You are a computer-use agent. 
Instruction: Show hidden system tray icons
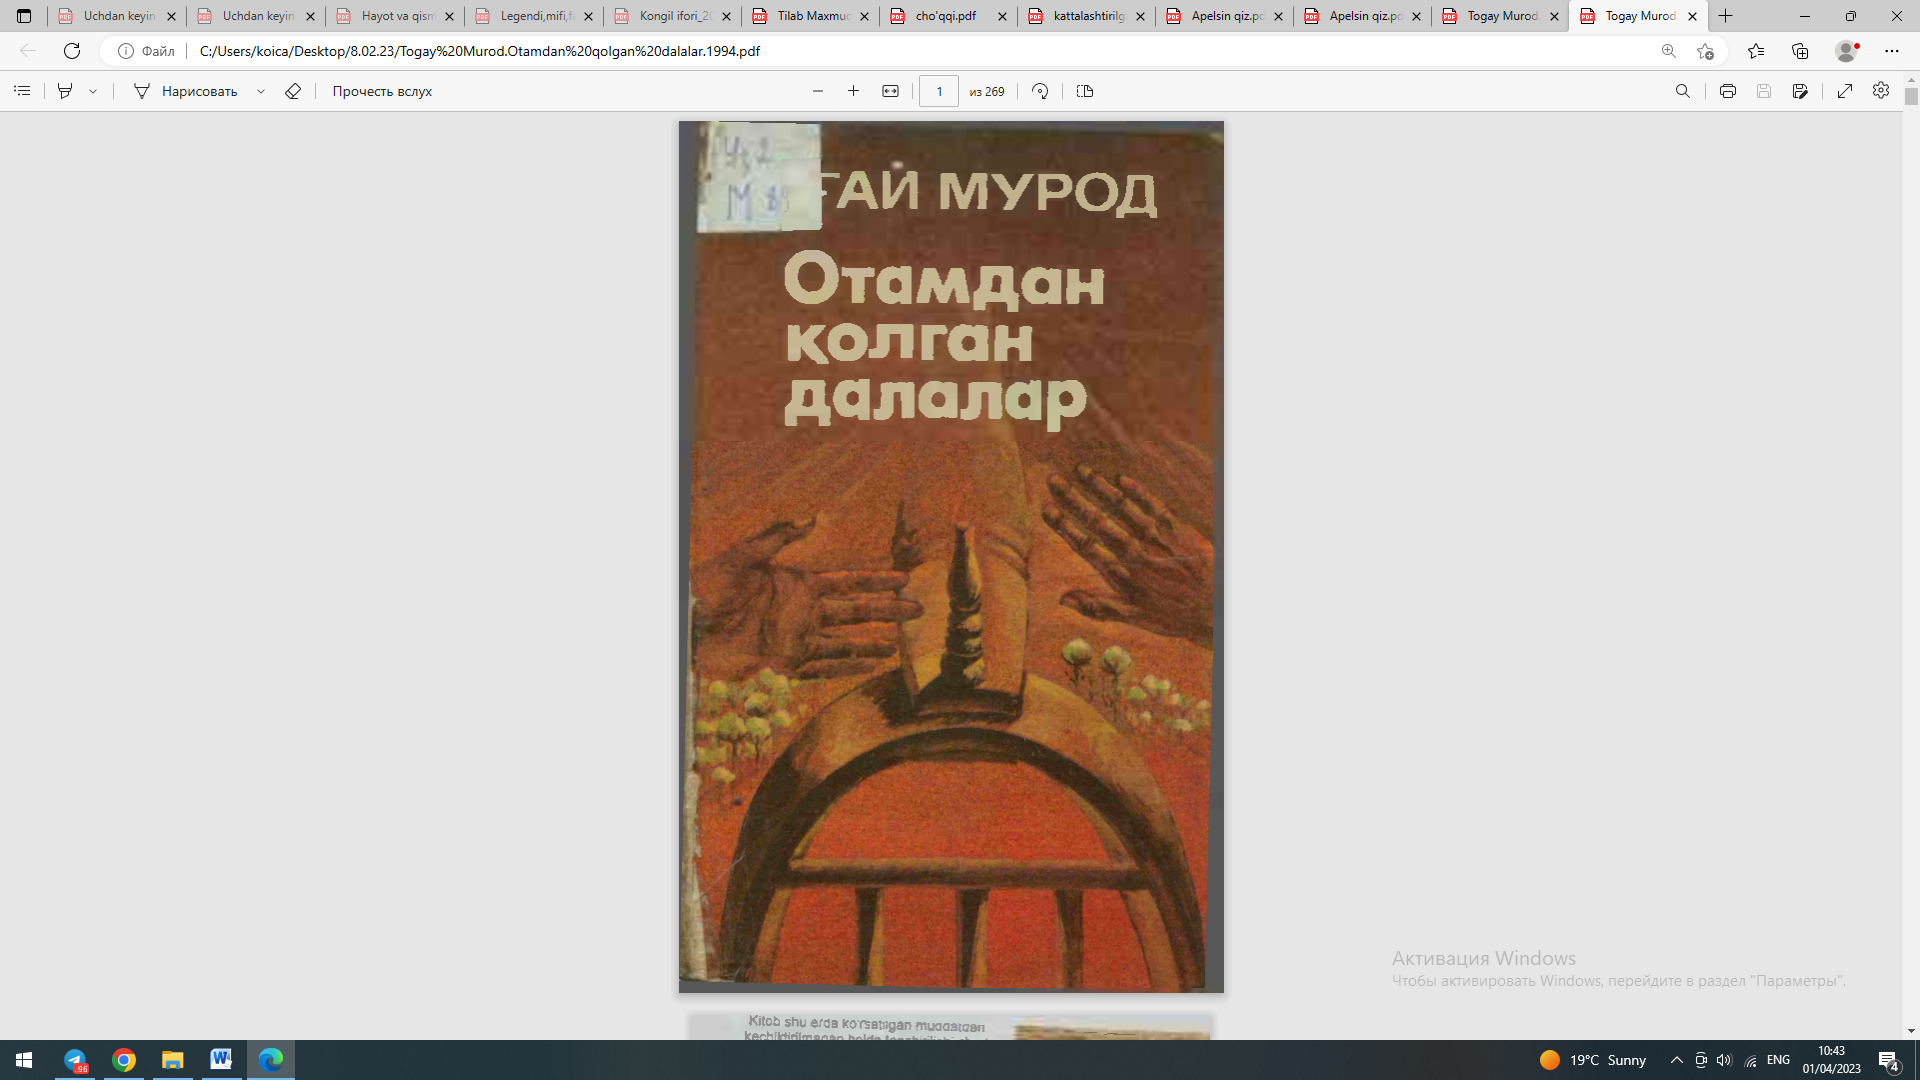click(1677, 1060)
